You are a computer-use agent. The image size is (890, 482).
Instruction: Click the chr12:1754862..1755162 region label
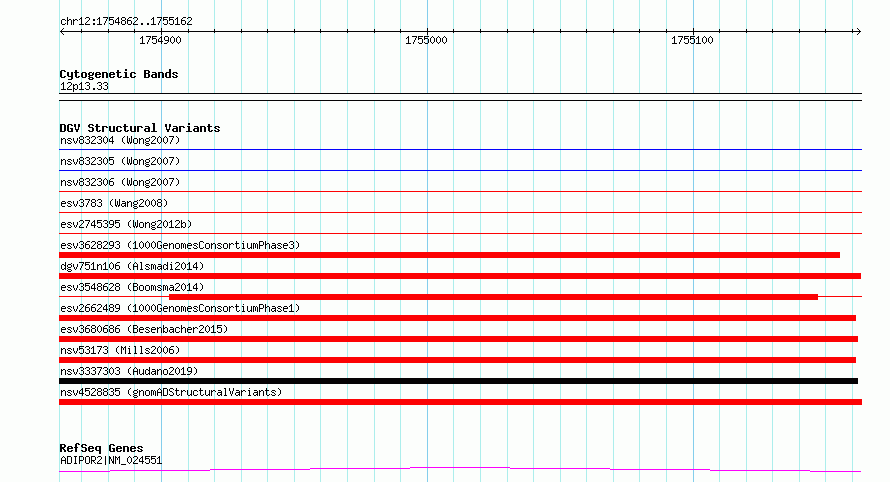(126, 22)
